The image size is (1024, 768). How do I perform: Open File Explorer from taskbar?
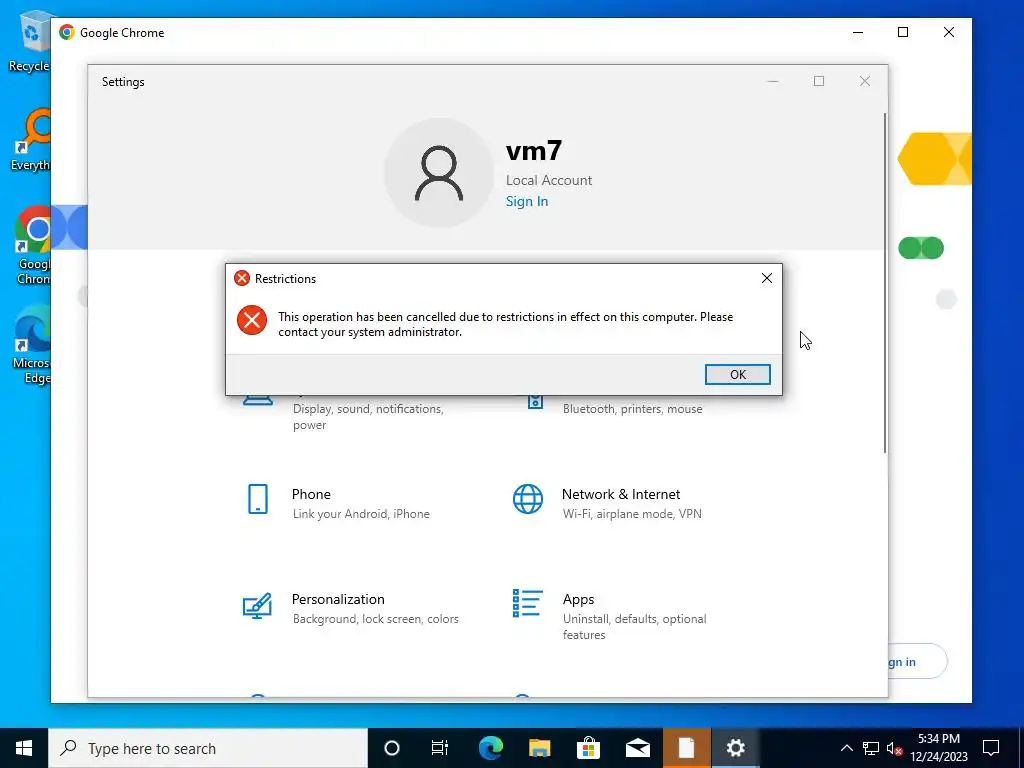click(539, 748)
